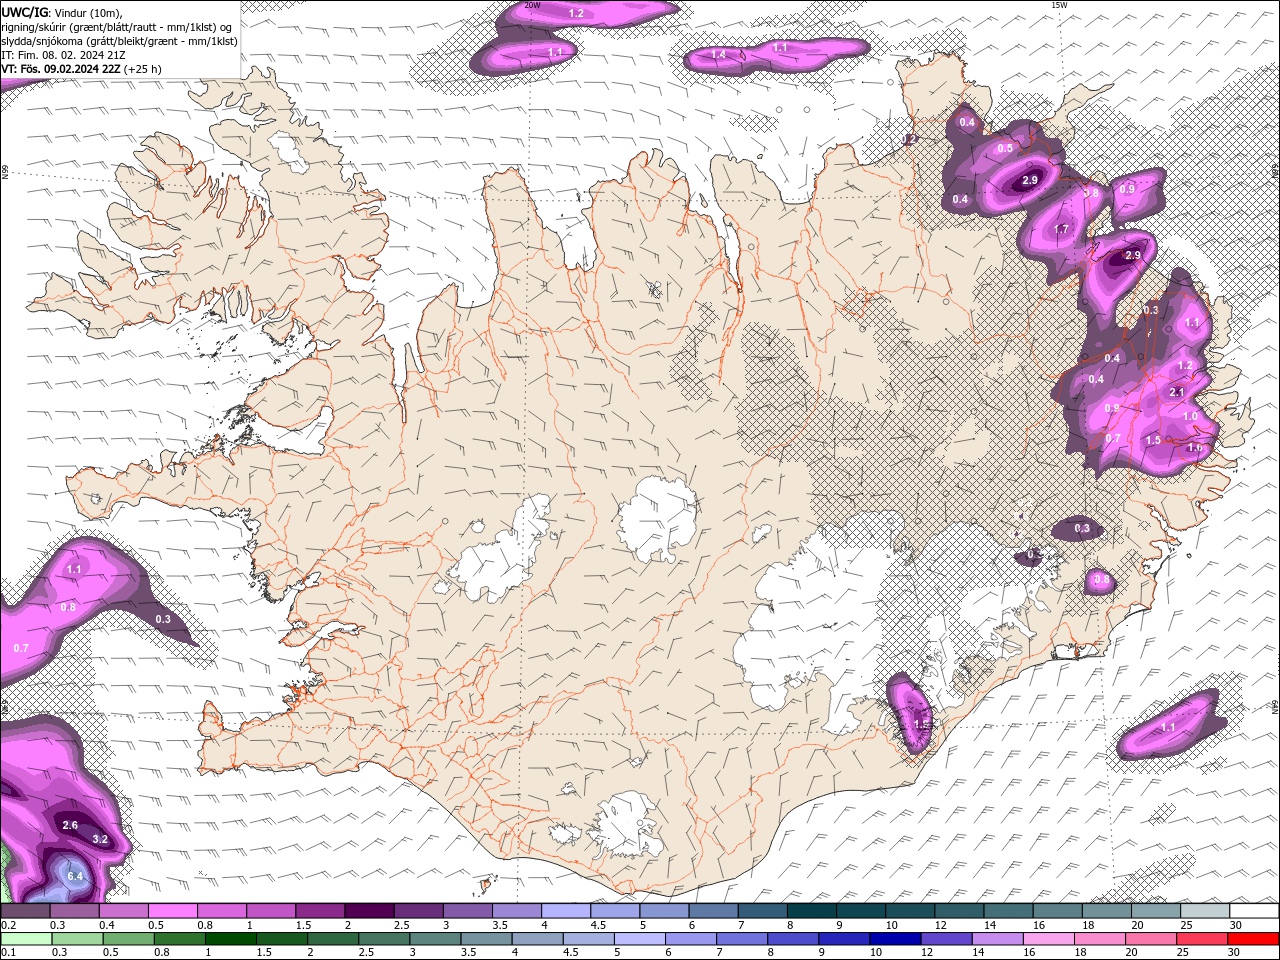
Task: Select the lower-row pink swatch between 18 and 20
Action: pos(1100,939)
